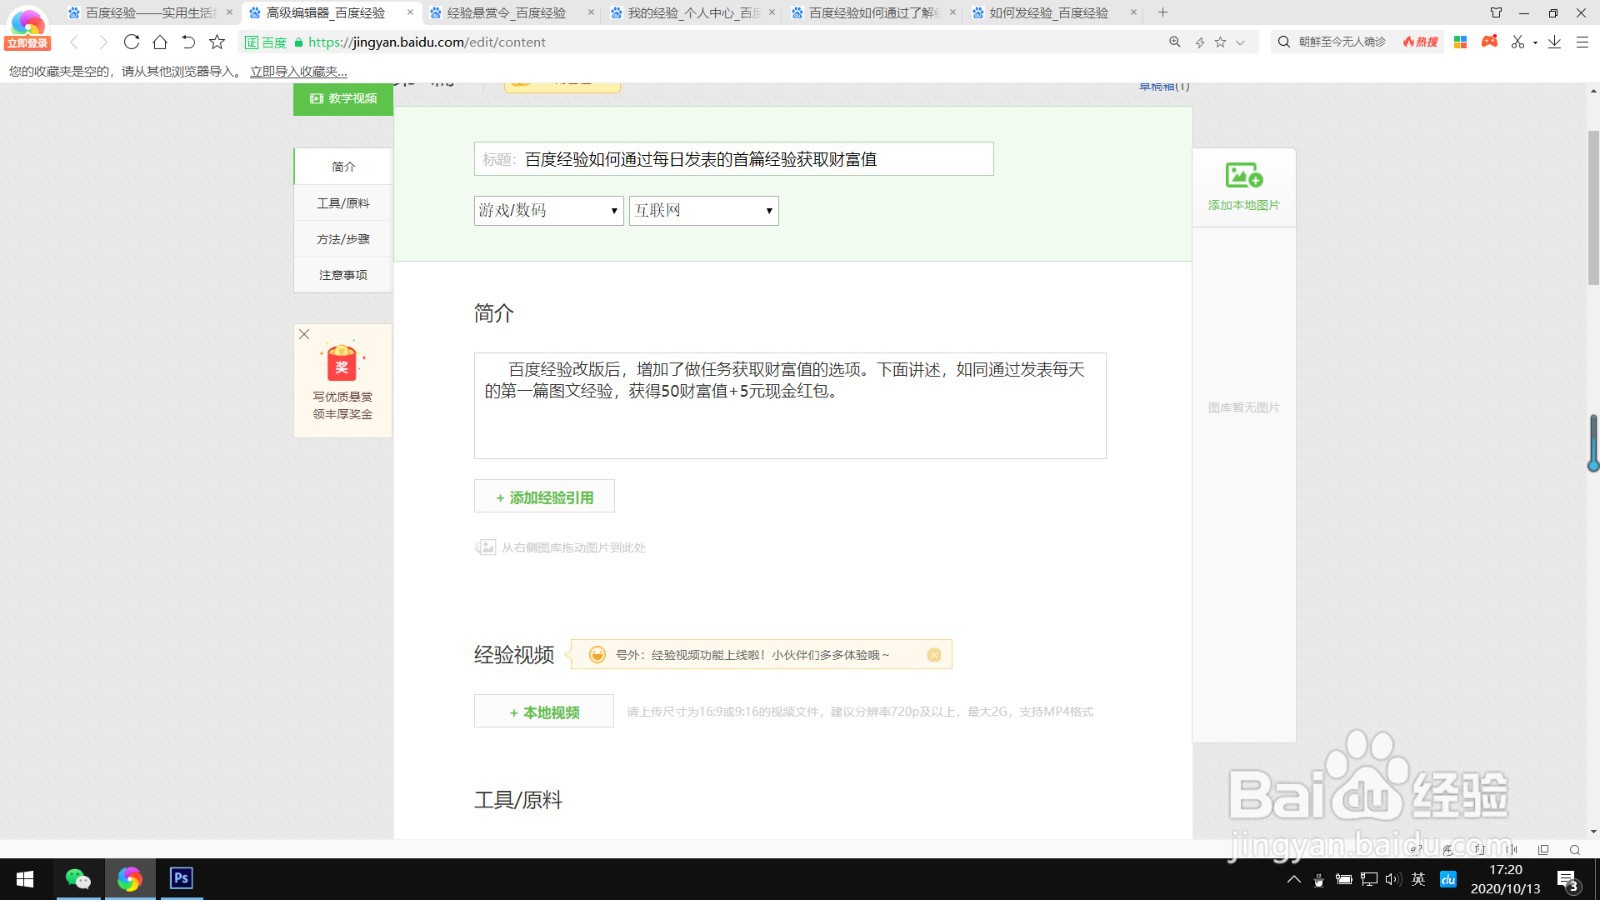Screen dimensions: 1600x900
Task: Switch to tab 百度经验——实用生活
Action: (x=149, y=13)
